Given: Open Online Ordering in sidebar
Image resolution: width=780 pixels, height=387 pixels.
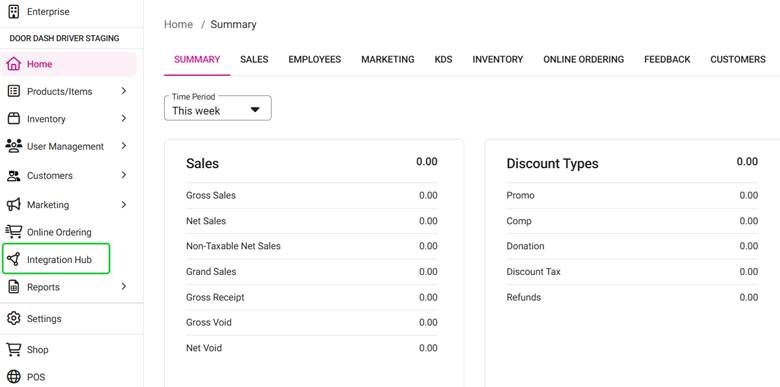Looking at the screenshot, I should (x=59, y=232).
